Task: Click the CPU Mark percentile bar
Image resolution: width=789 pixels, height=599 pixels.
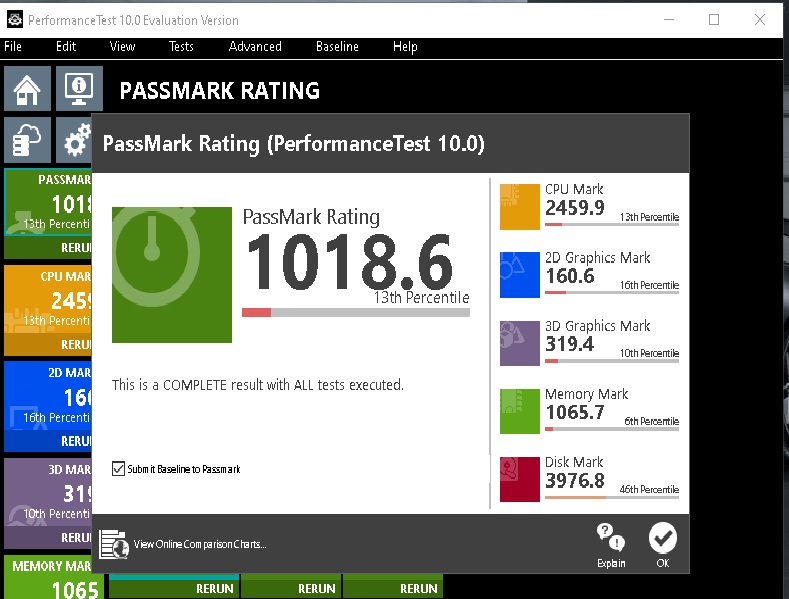Action: click(x=612, y=224)
